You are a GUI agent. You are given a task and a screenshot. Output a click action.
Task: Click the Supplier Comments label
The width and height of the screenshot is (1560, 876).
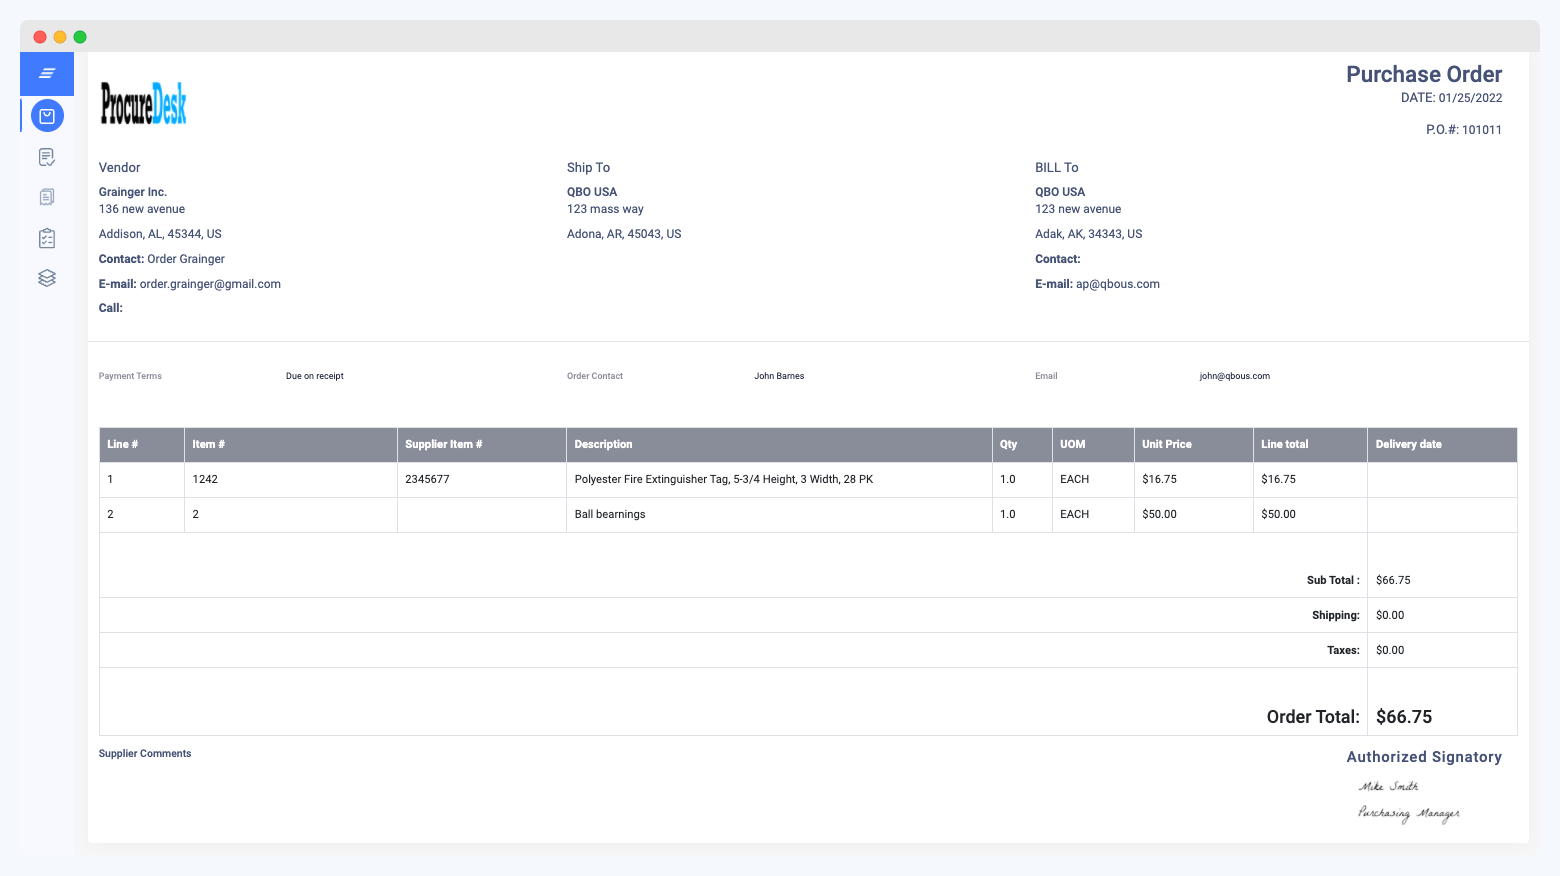pyautogui.click(x=145, y=753)
